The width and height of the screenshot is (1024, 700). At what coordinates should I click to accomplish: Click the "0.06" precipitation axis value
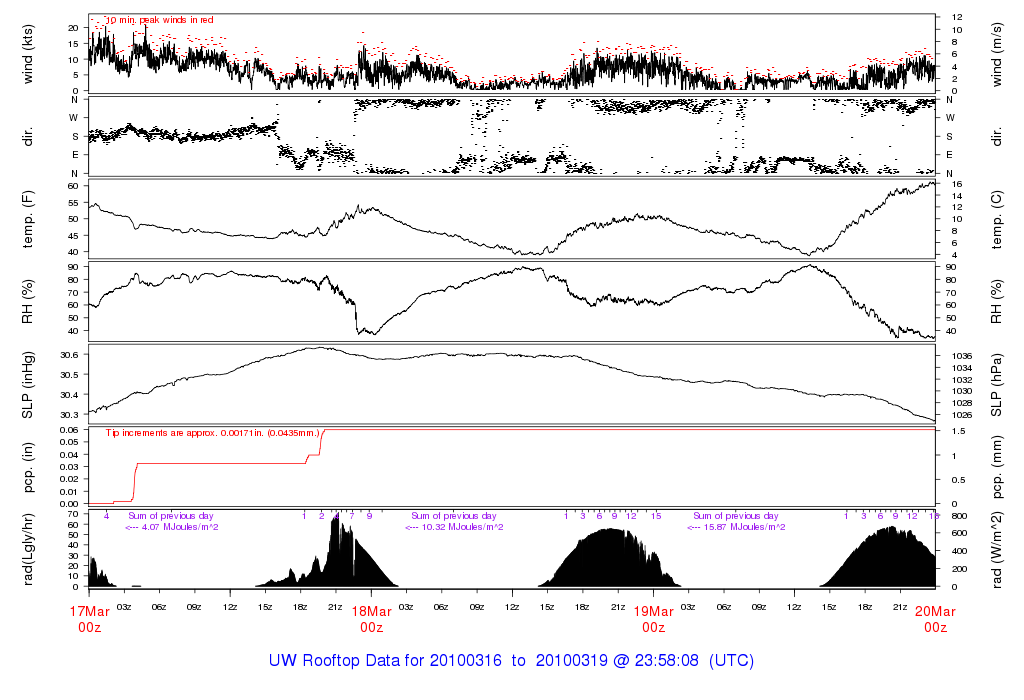tap(69, 430)
